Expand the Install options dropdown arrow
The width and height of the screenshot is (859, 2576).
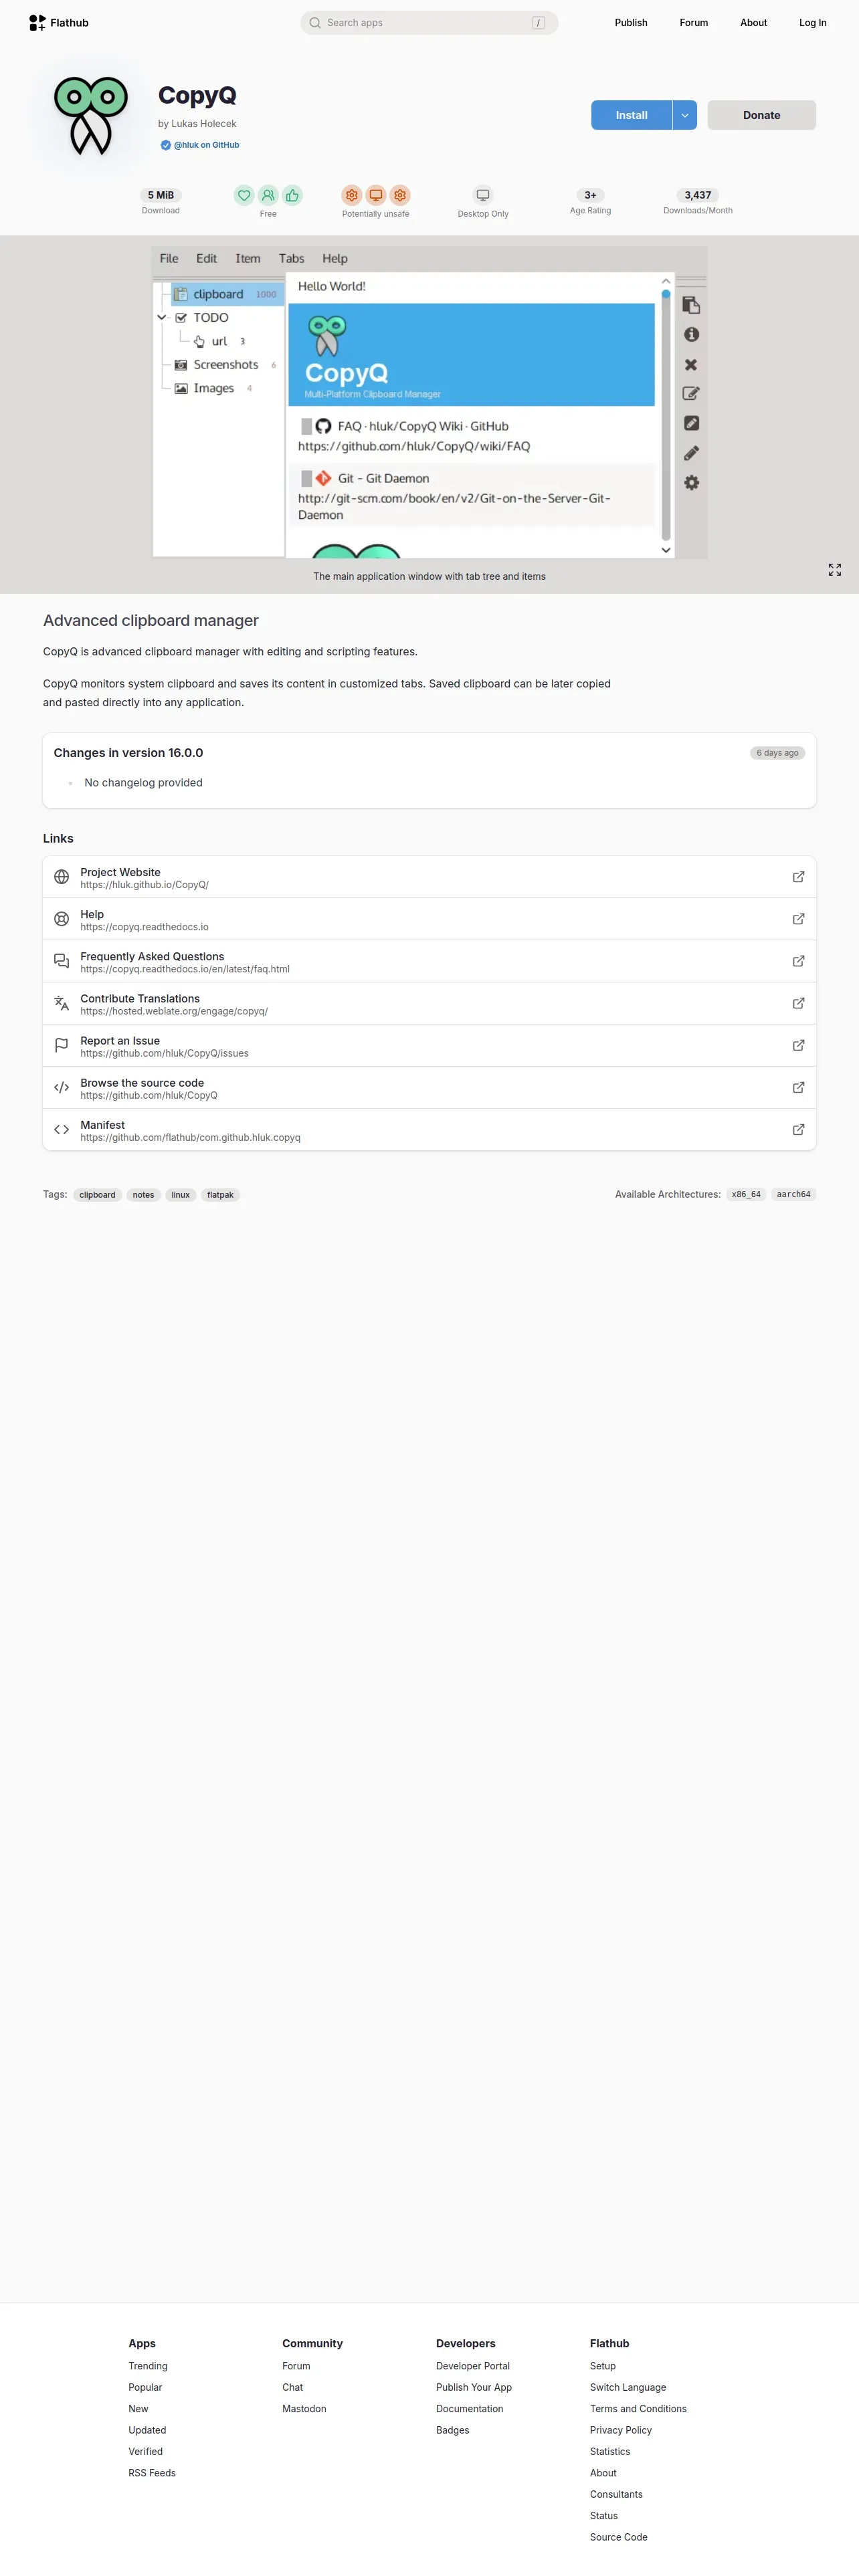[x=685, y=115]
